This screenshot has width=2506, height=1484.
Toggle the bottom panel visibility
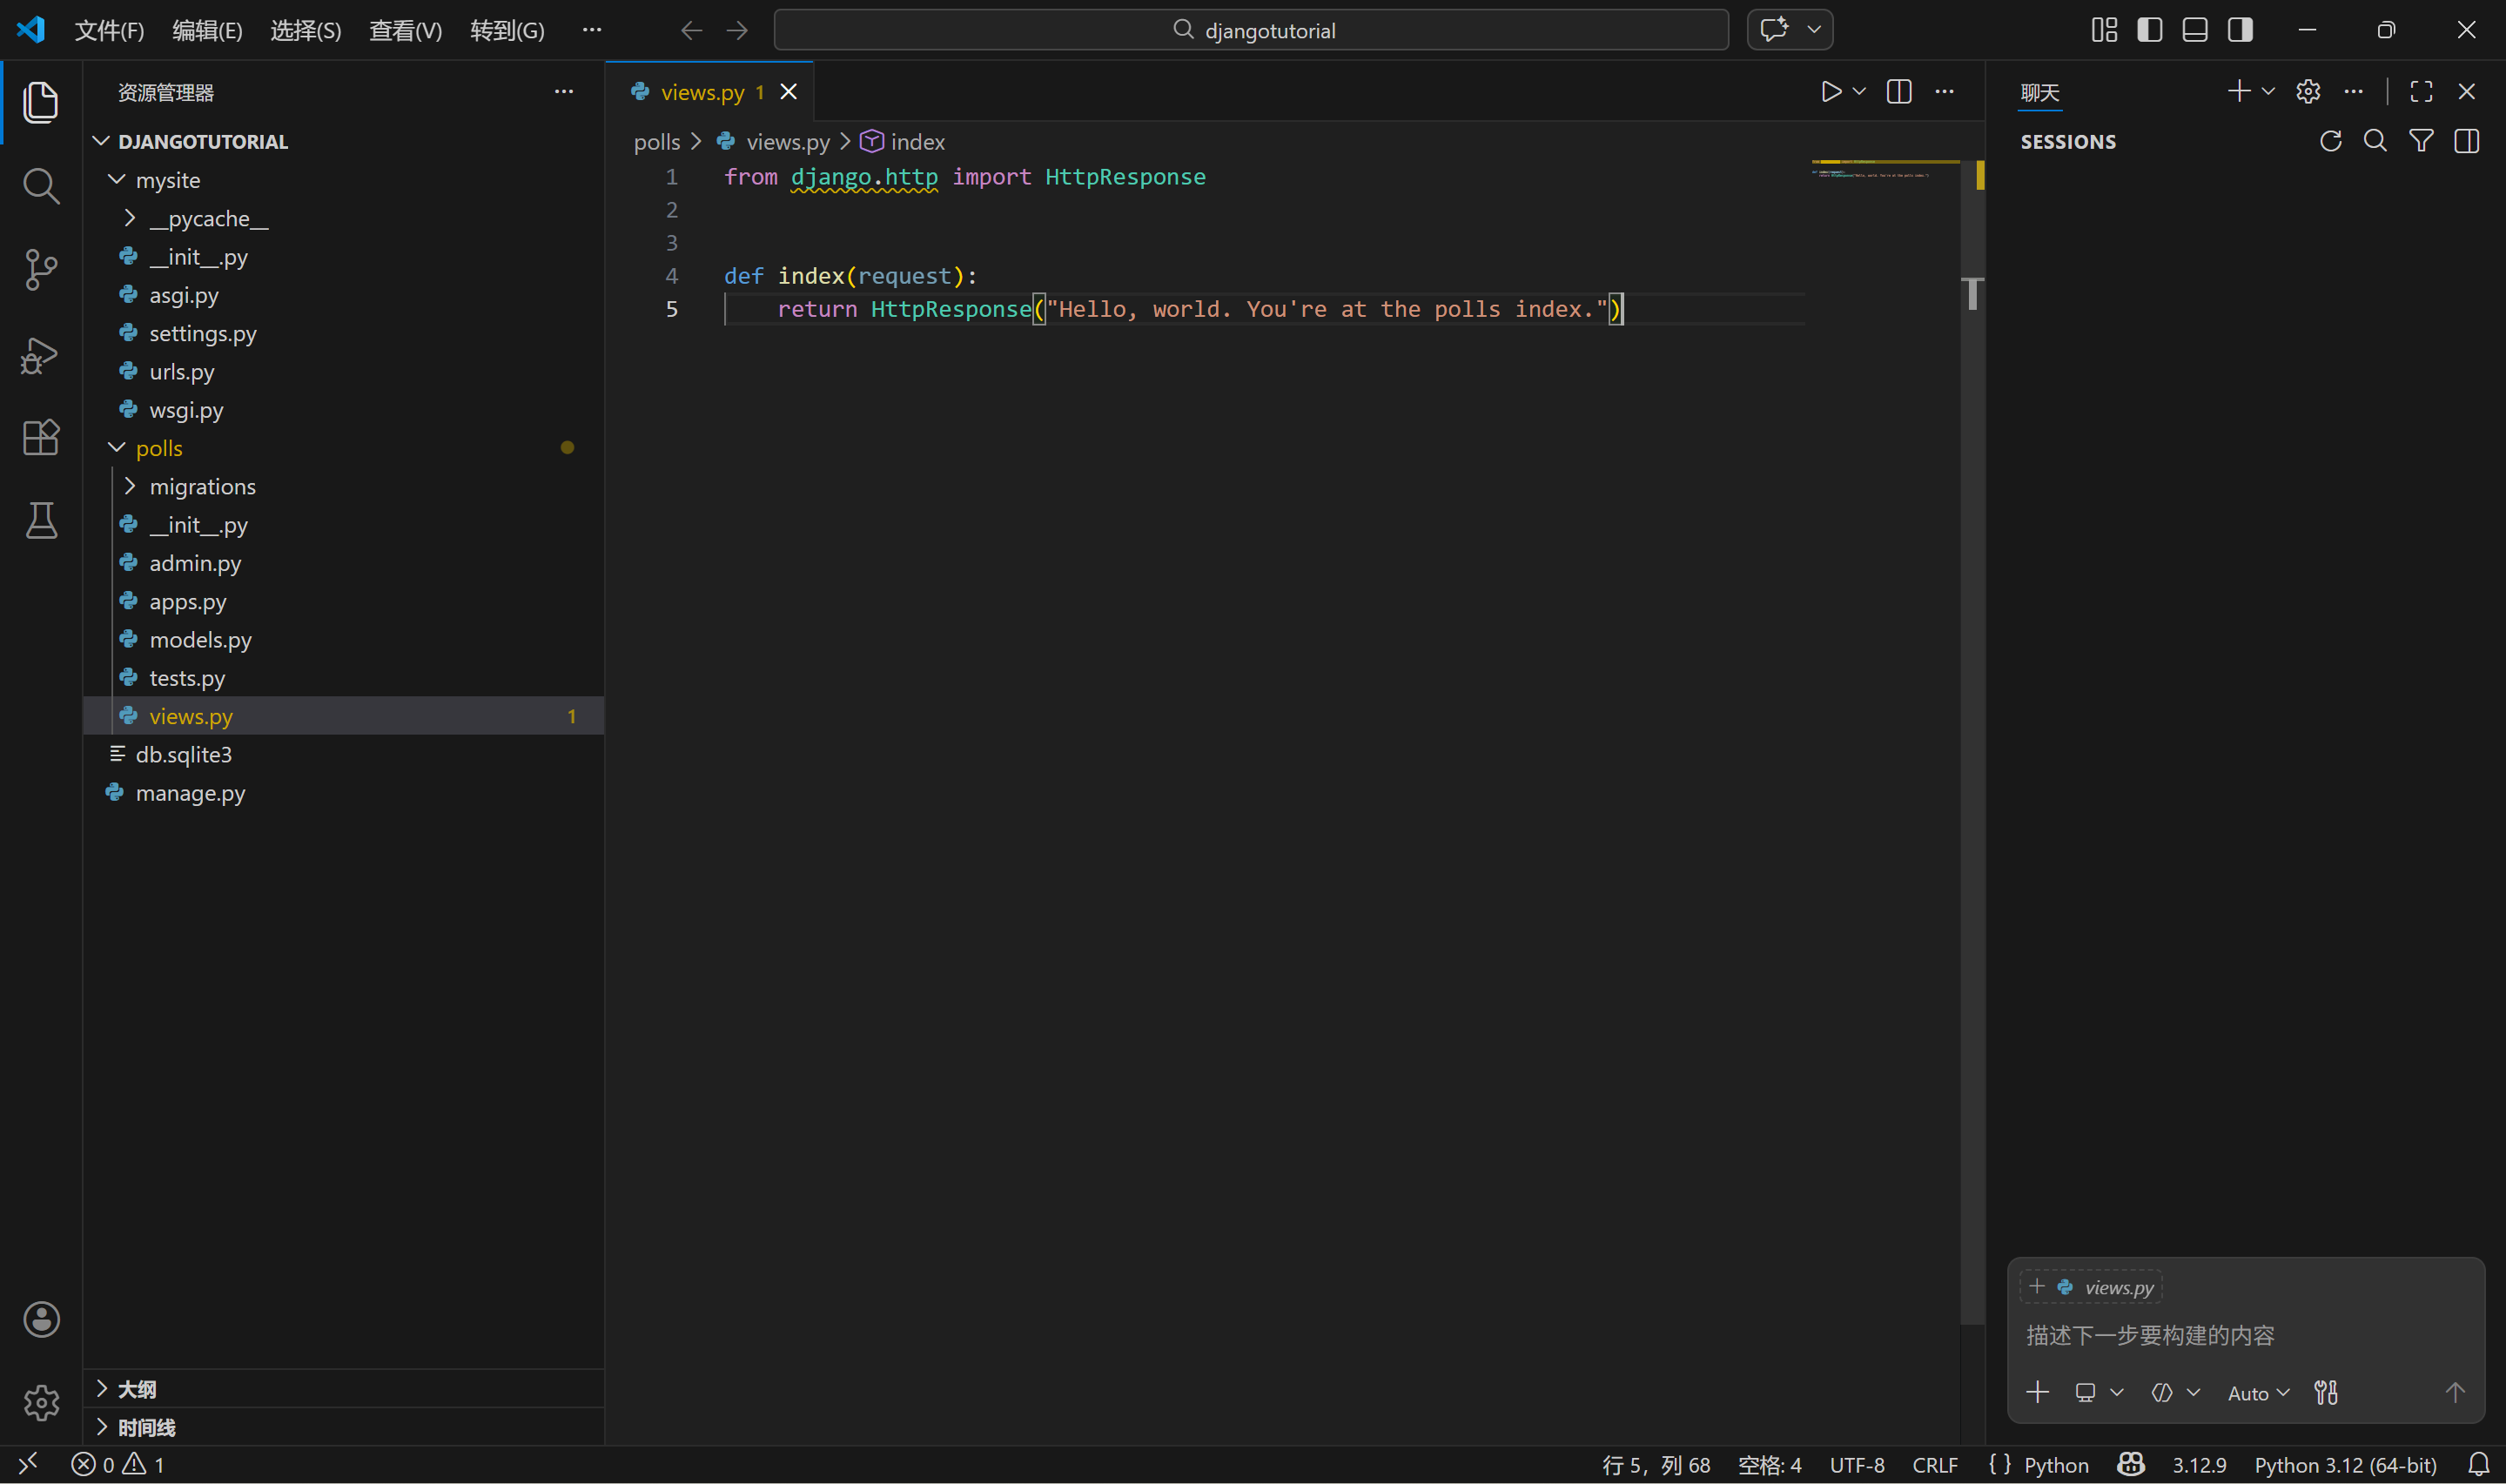point(2194,30)
